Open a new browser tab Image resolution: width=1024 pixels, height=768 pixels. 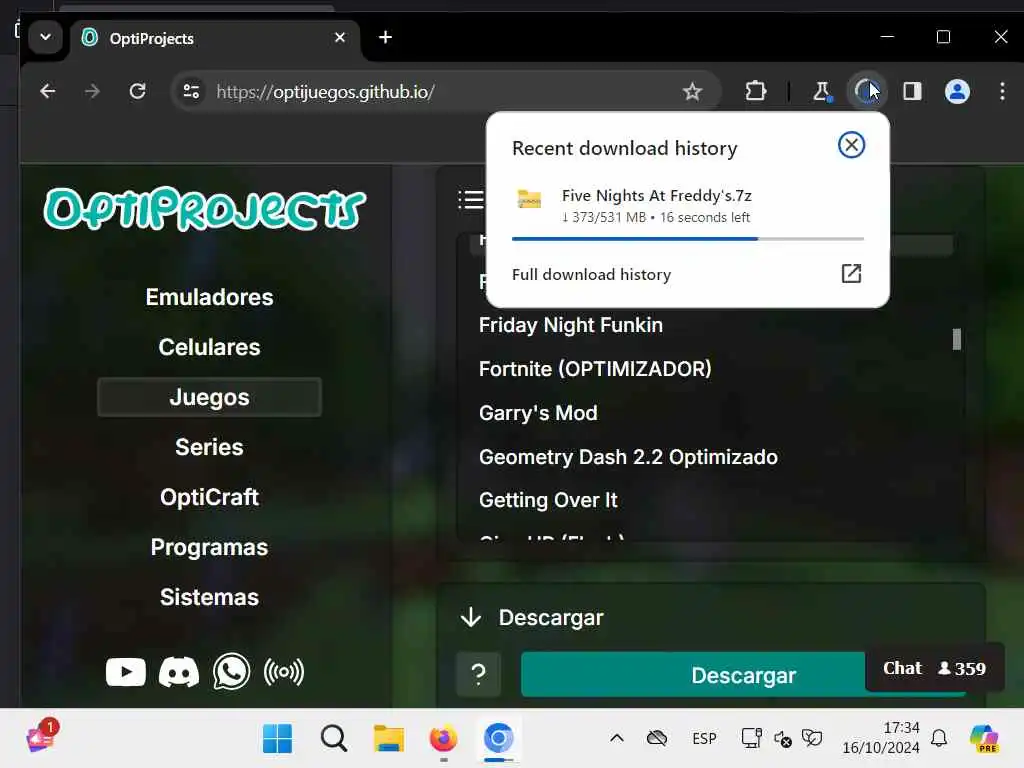[385, 37]
